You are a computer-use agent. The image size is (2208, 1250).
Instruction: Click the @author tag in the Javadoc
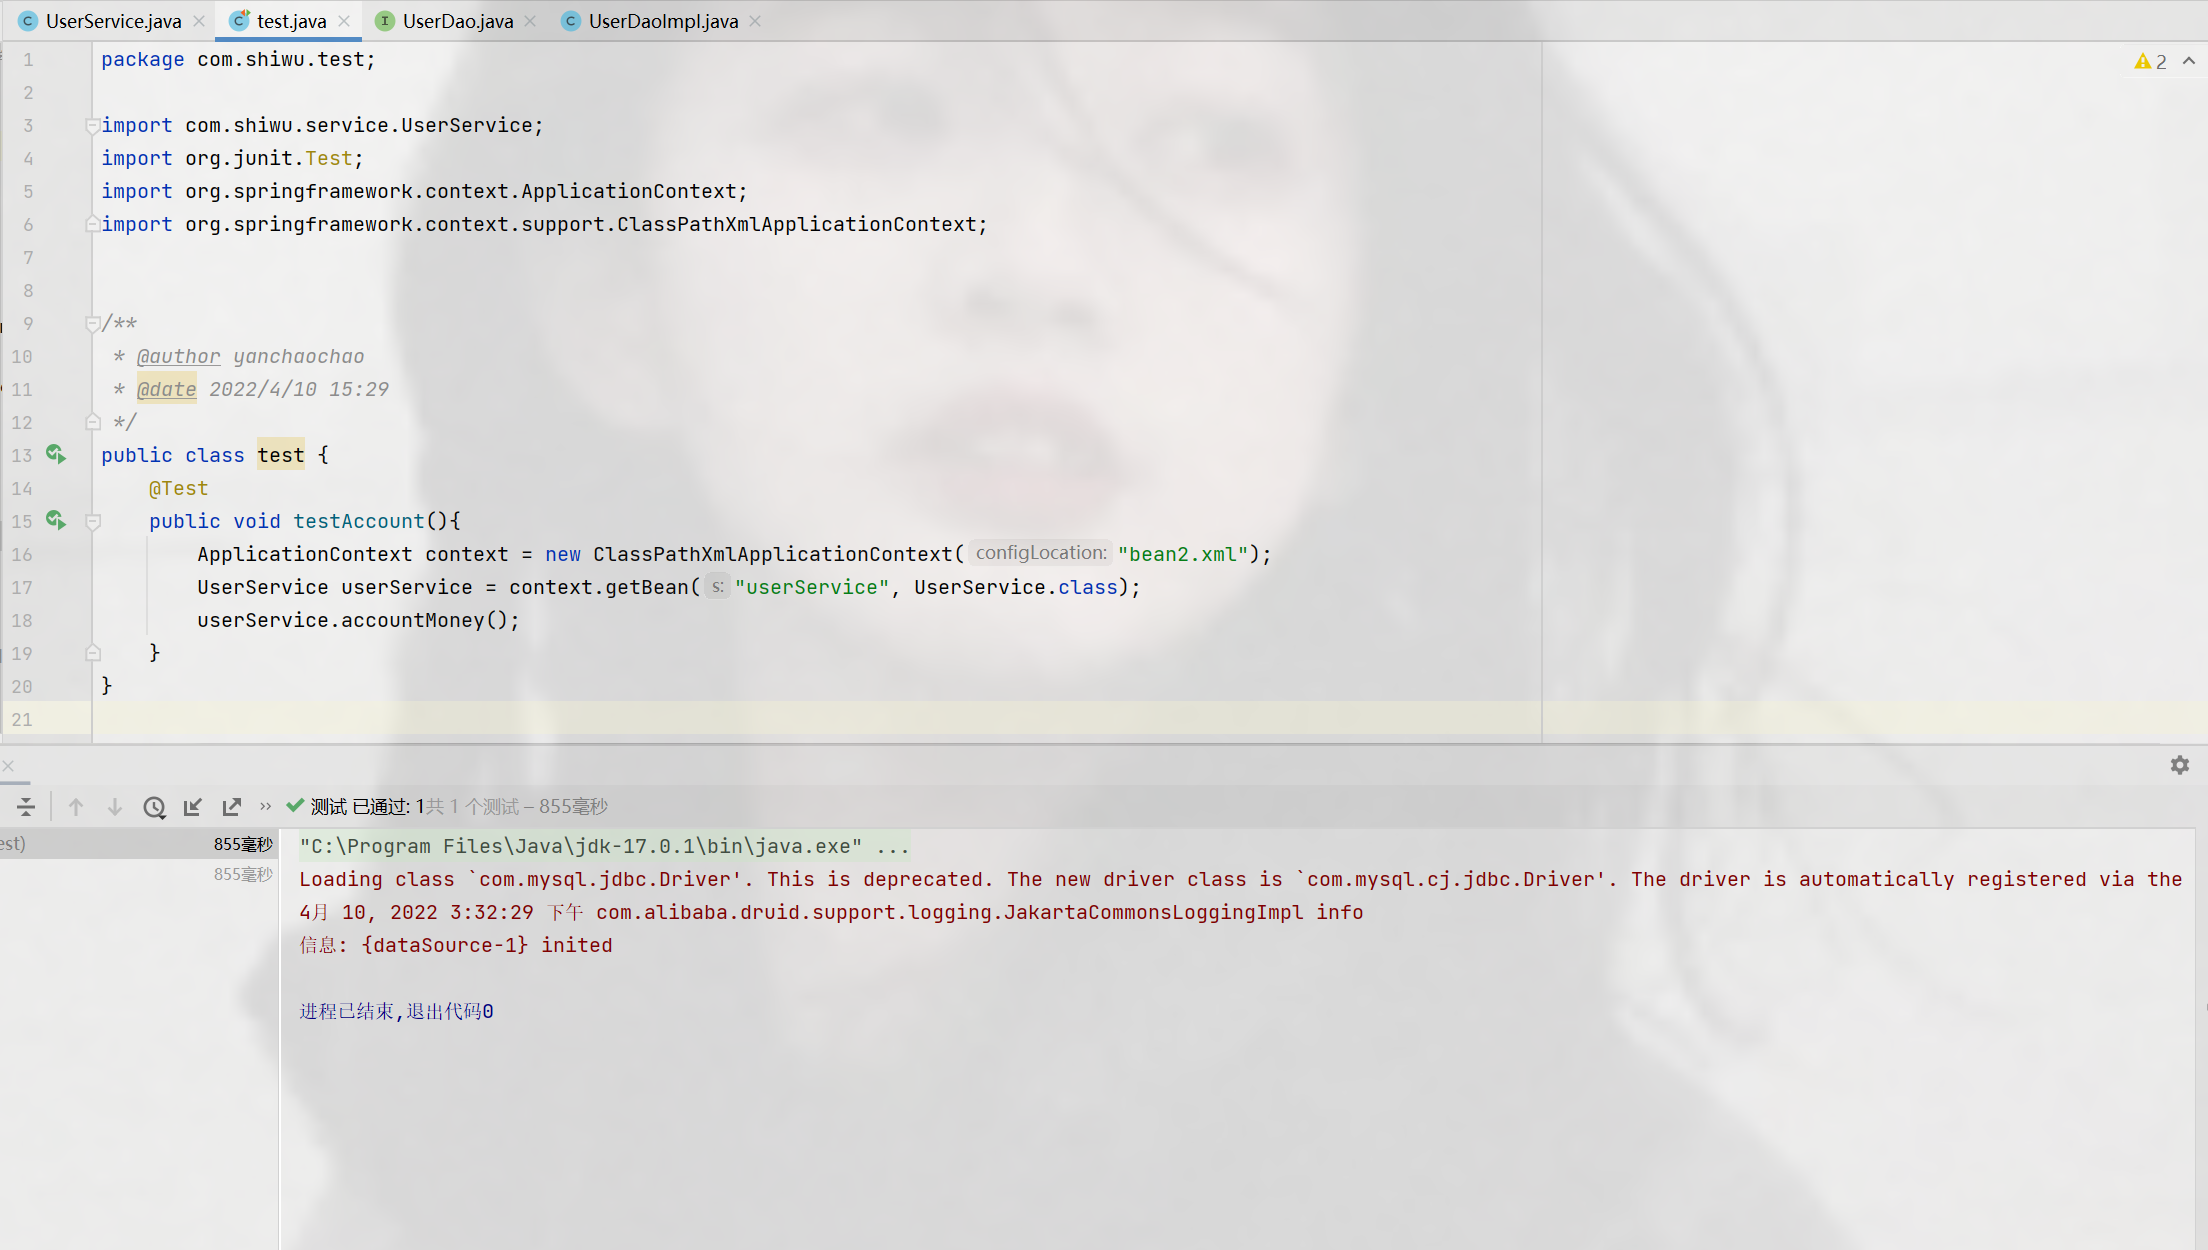(x=178, y=357)
